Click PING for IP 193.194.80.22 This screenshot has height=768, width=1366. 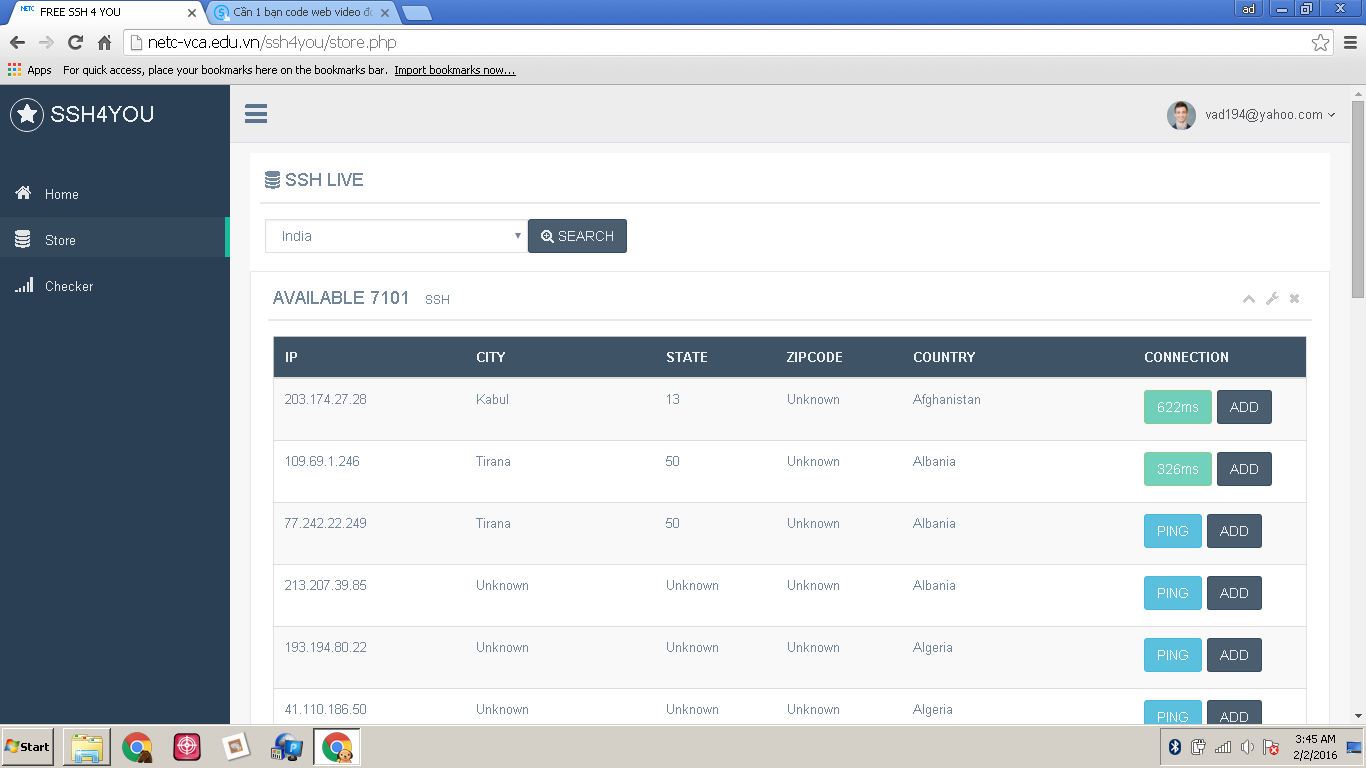[x=1172, y=655]
